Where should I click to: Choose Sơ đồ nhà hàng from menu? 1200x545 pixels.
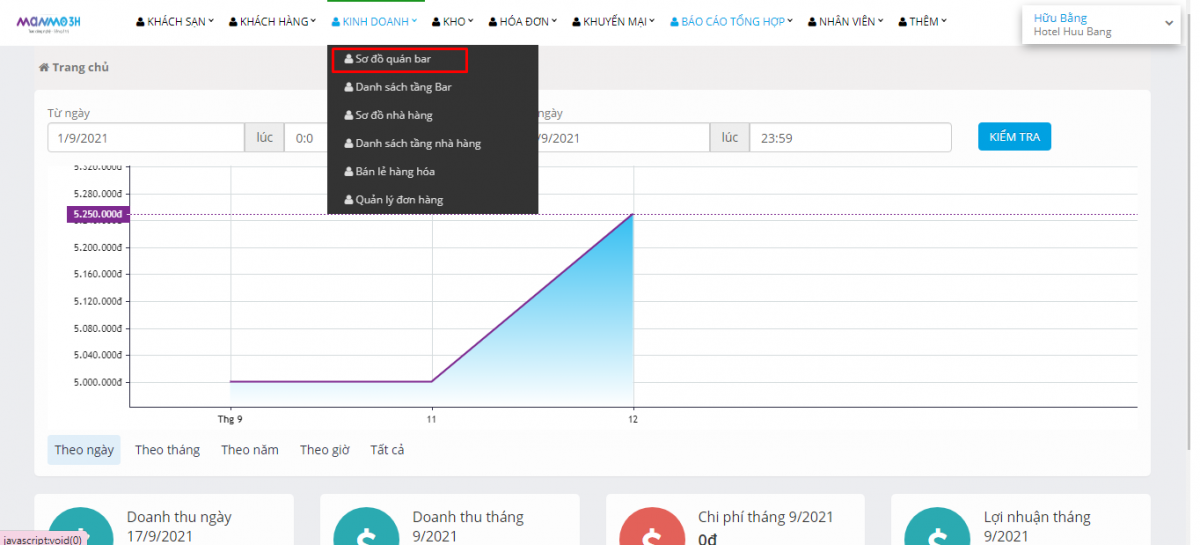393,116
